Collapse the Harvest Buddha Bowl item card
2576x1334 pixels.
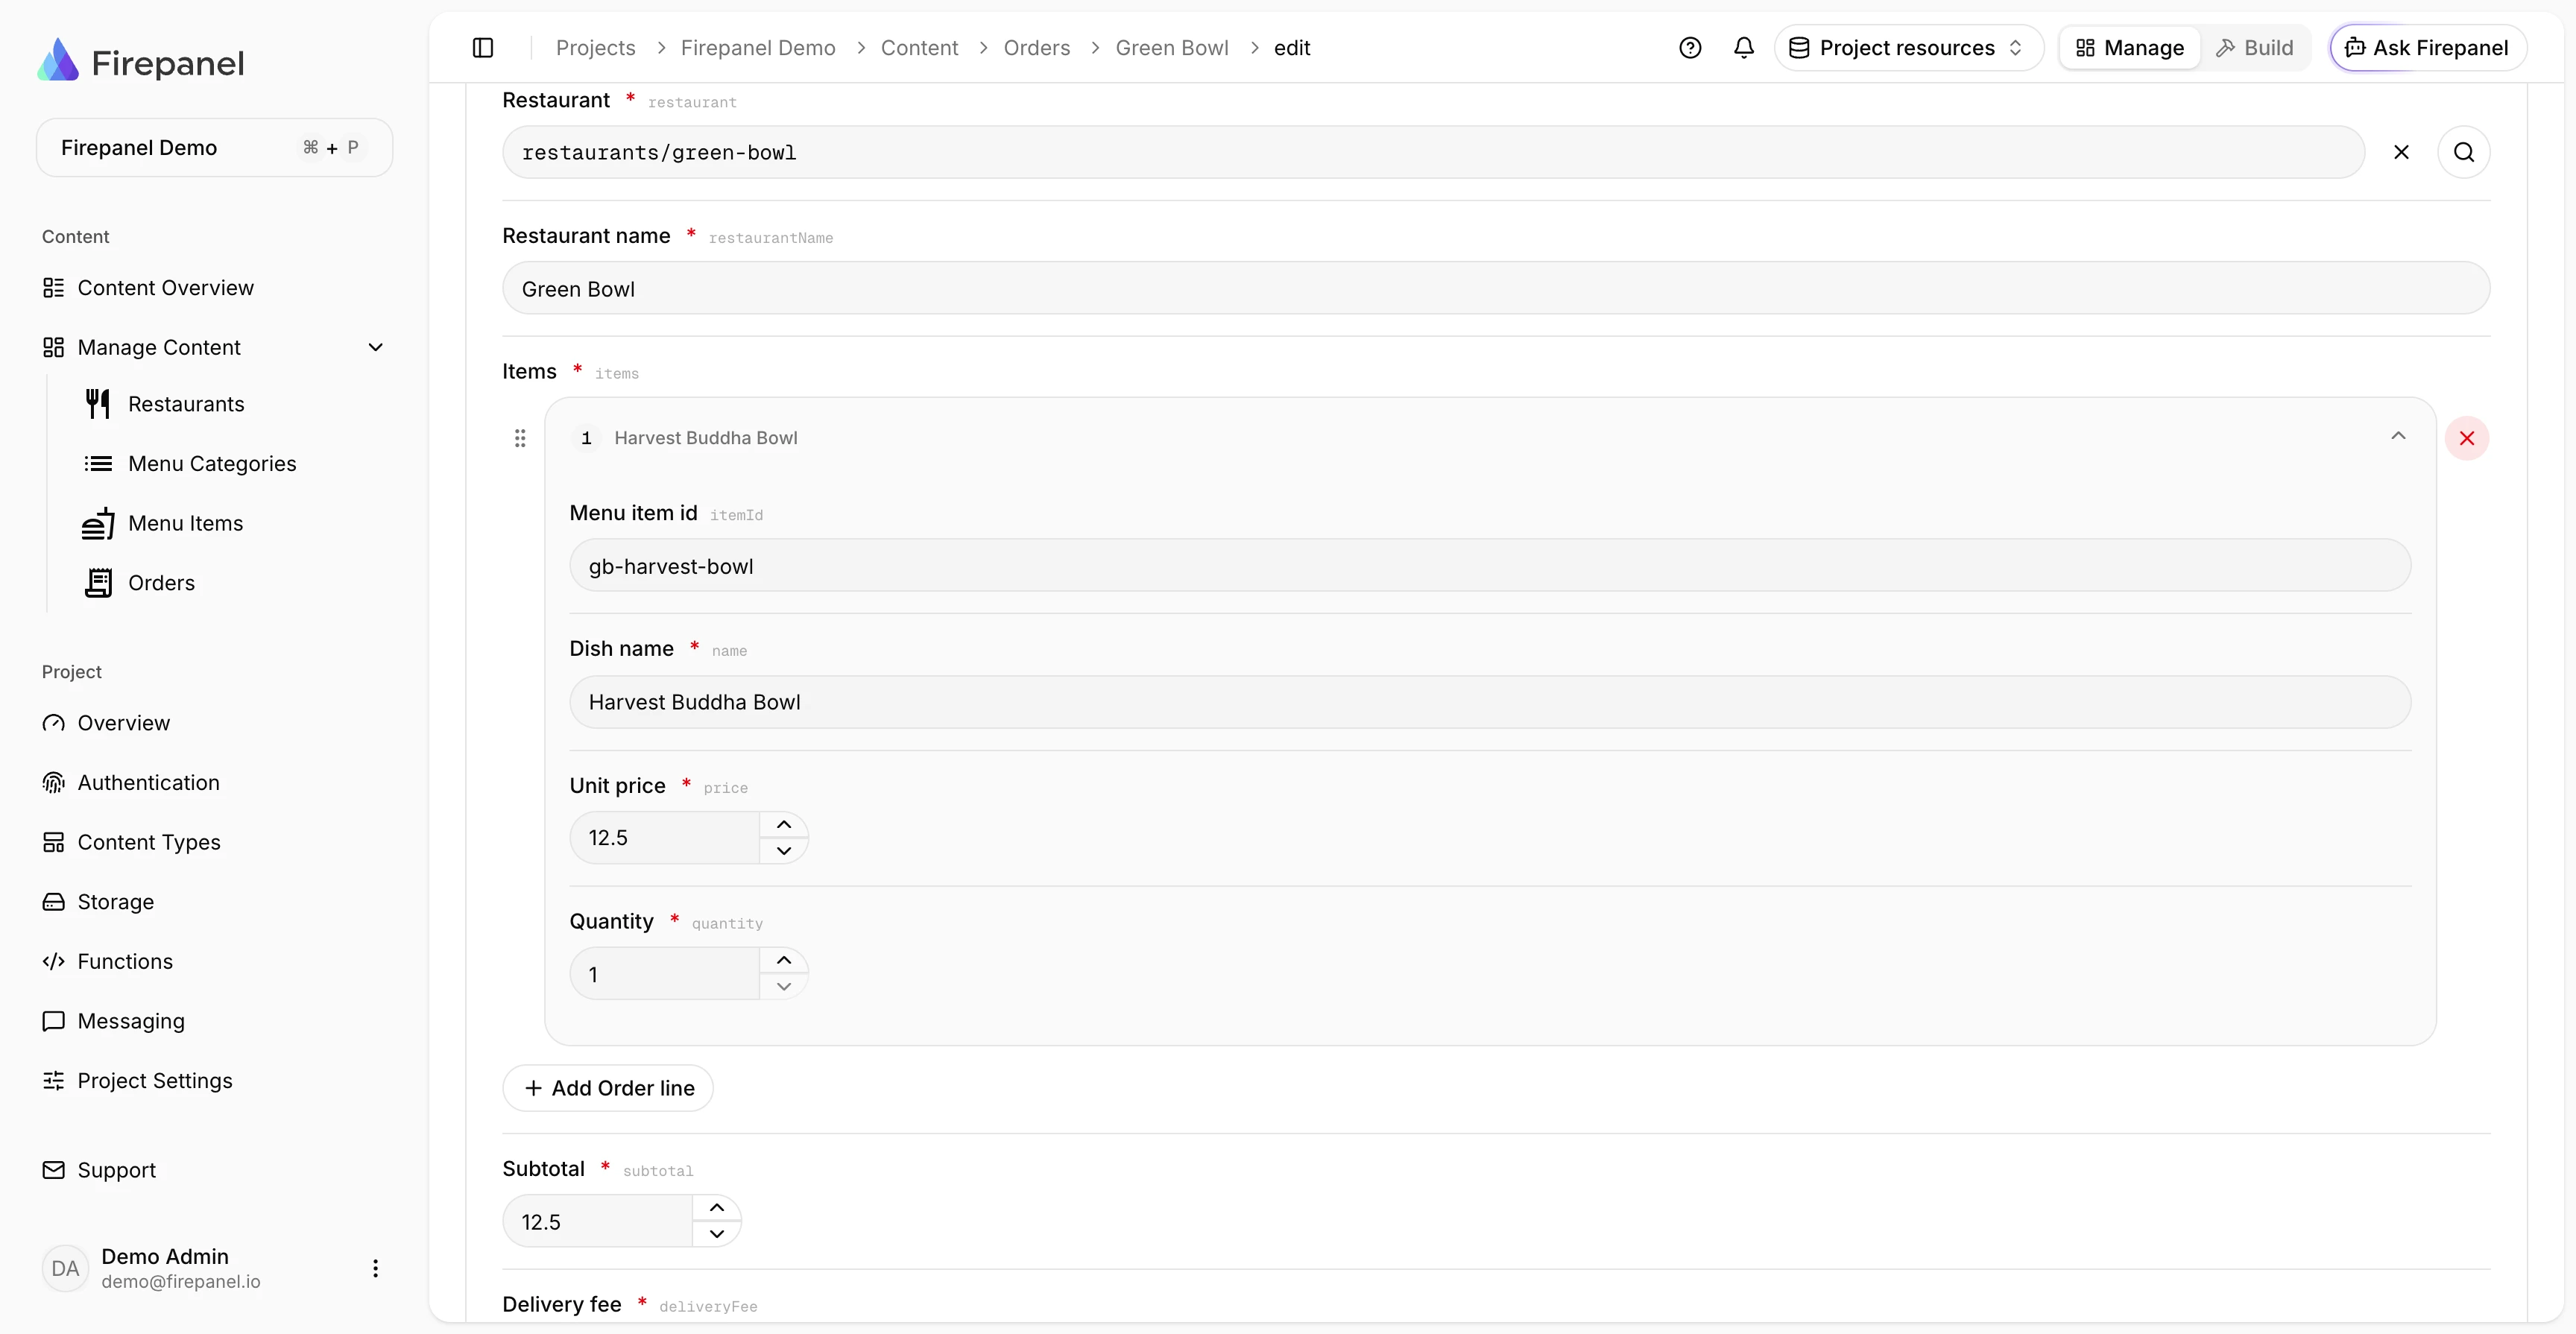[x=2398, y=436]
